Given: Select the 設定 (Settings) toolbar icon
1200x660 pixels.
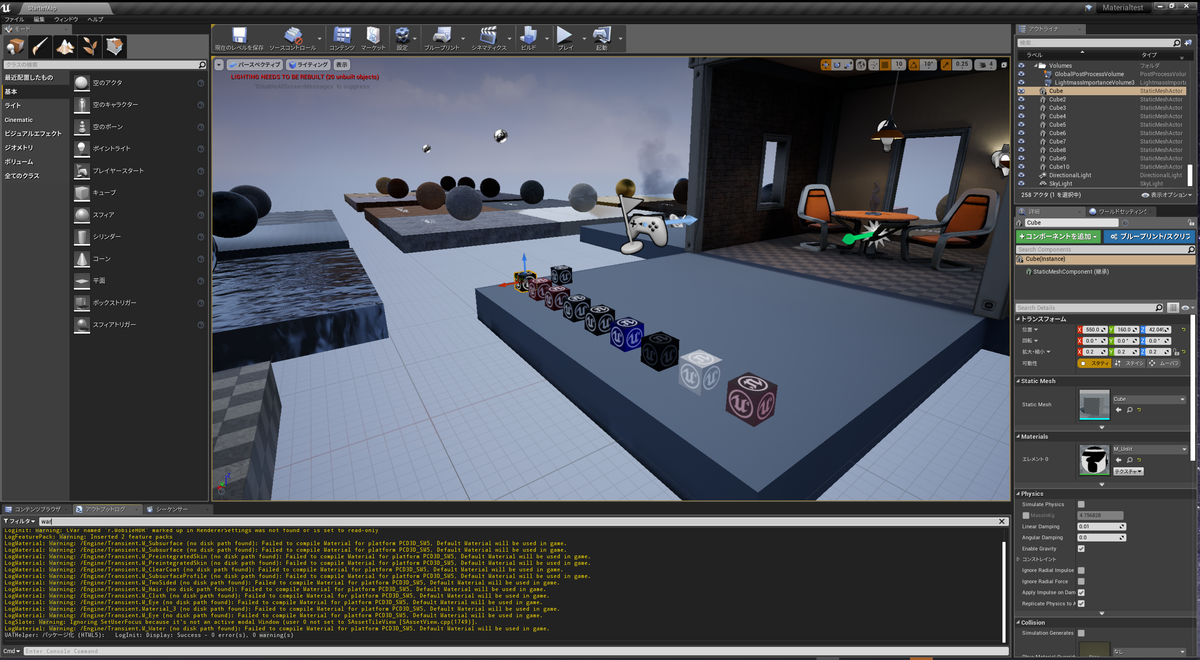Looking at the screenshot, I should tap(403, 35).
